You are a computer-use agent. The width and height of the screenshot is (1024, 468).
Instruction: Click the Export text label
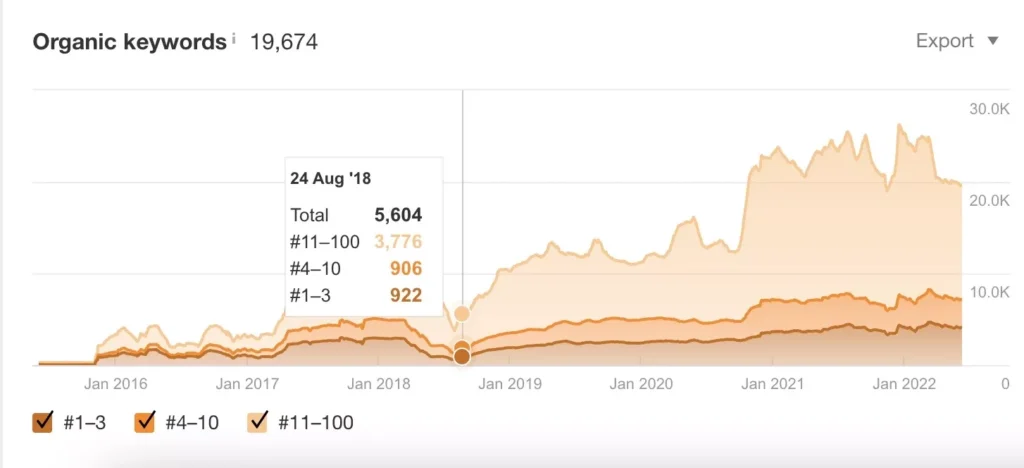[x=944, y=41]
